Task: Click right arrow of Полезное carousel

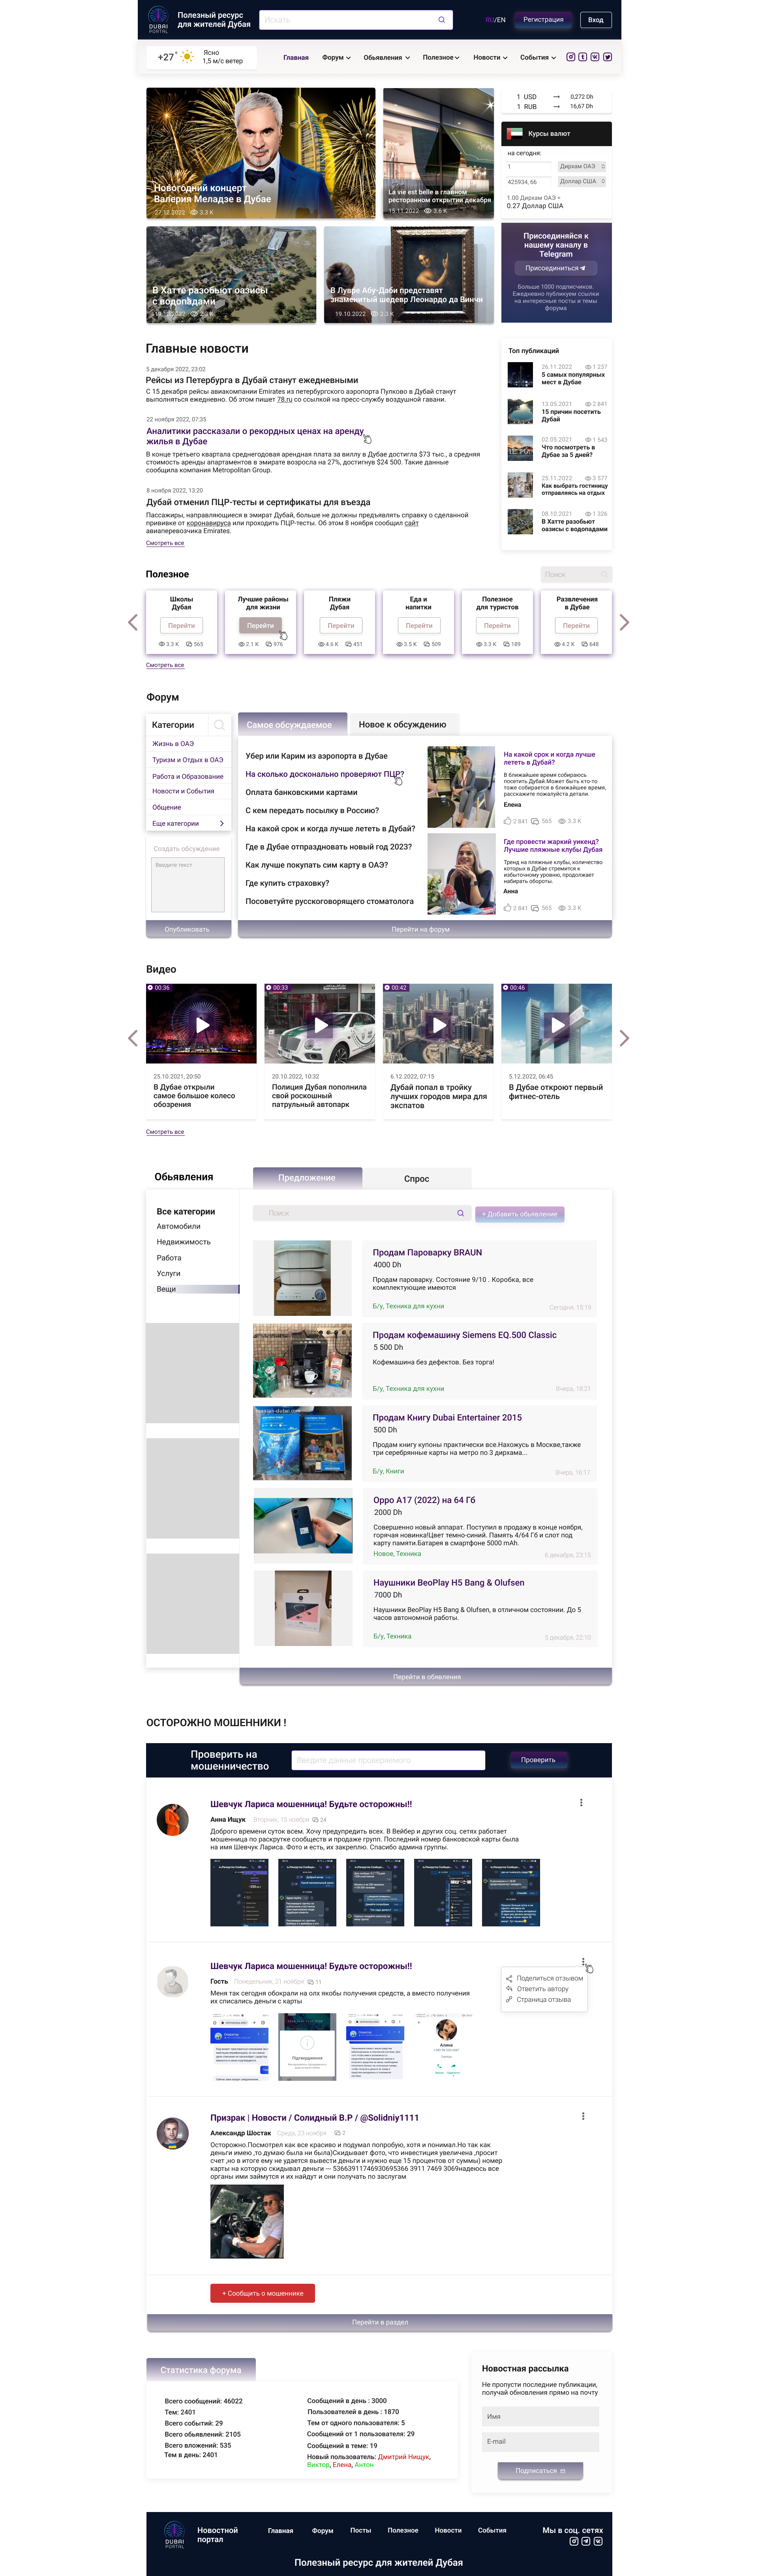Action: pyautogui.click(x=624, y=622)
